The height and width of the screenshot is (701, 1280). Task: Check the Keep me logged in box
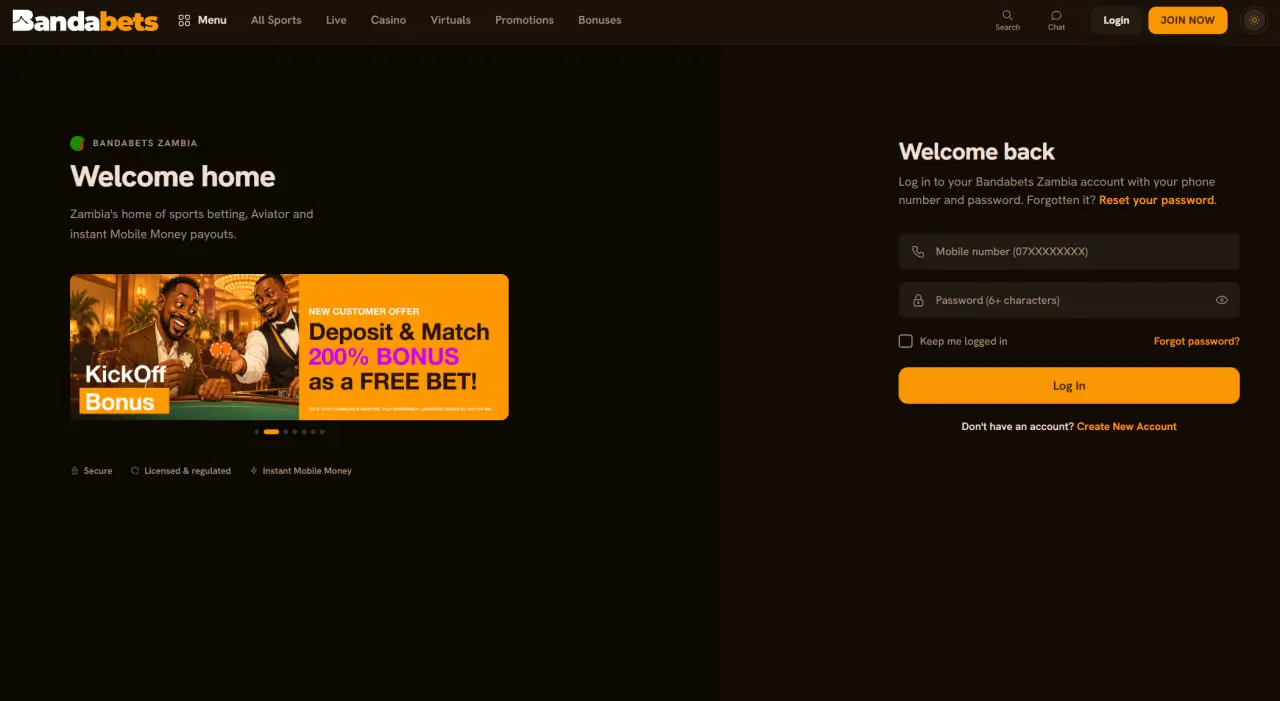click(x=905, y=341)
